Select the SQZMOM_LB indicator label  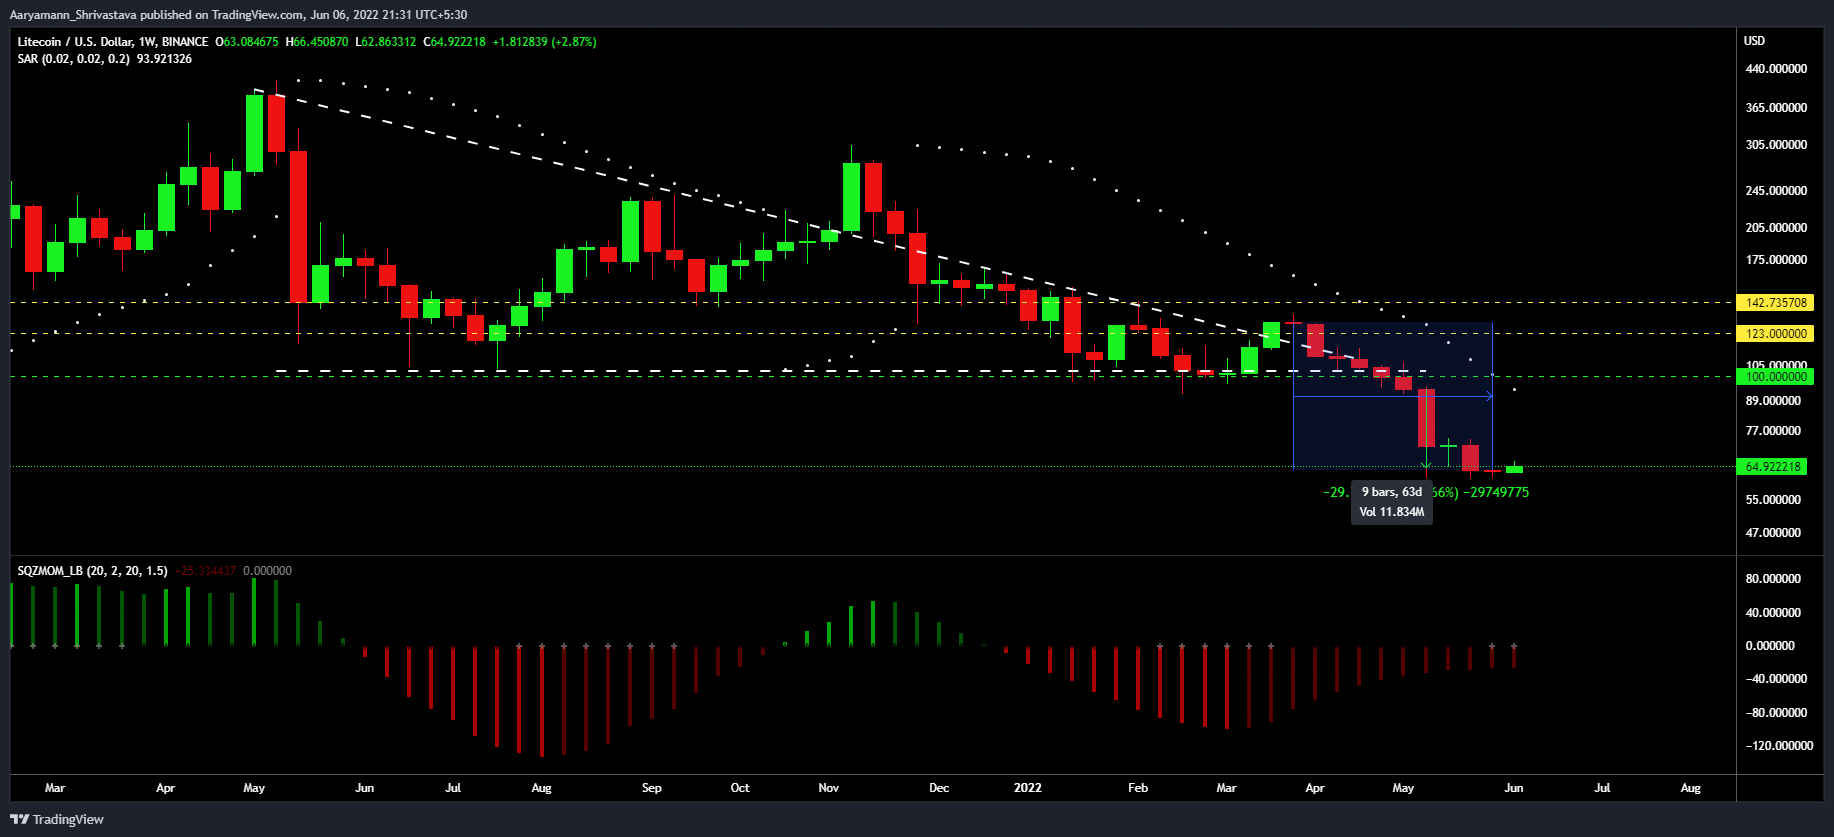click(x=92, y=571)
